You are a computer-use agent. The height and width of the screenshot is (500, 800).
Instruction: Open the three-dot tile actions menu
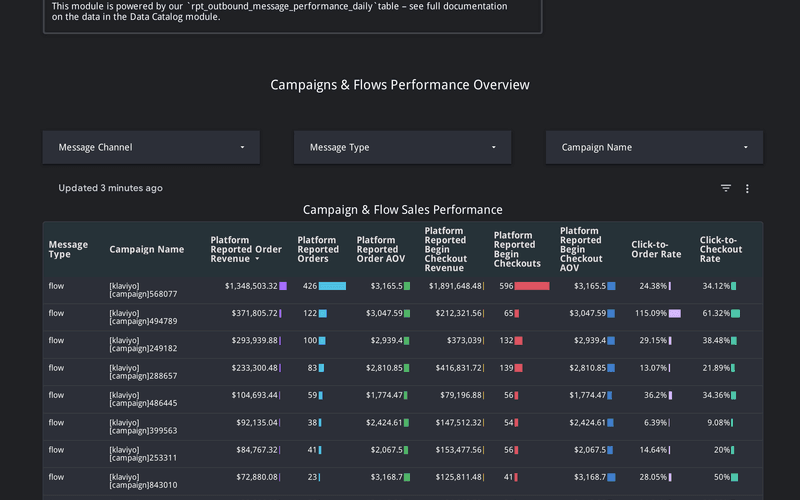(747, 188)
